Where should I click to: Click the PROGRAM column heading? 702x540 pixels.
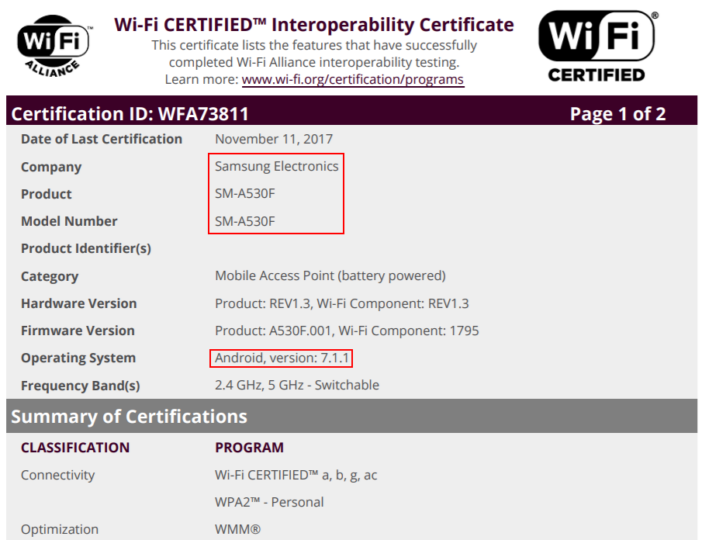point(249,447)
